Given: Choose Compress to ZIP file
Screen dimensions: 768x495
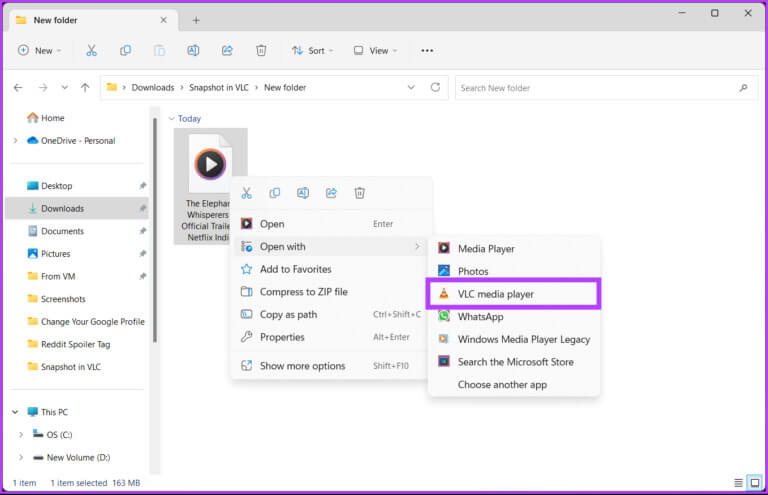Looking at the screenshot, I should [x=303, y=292].
